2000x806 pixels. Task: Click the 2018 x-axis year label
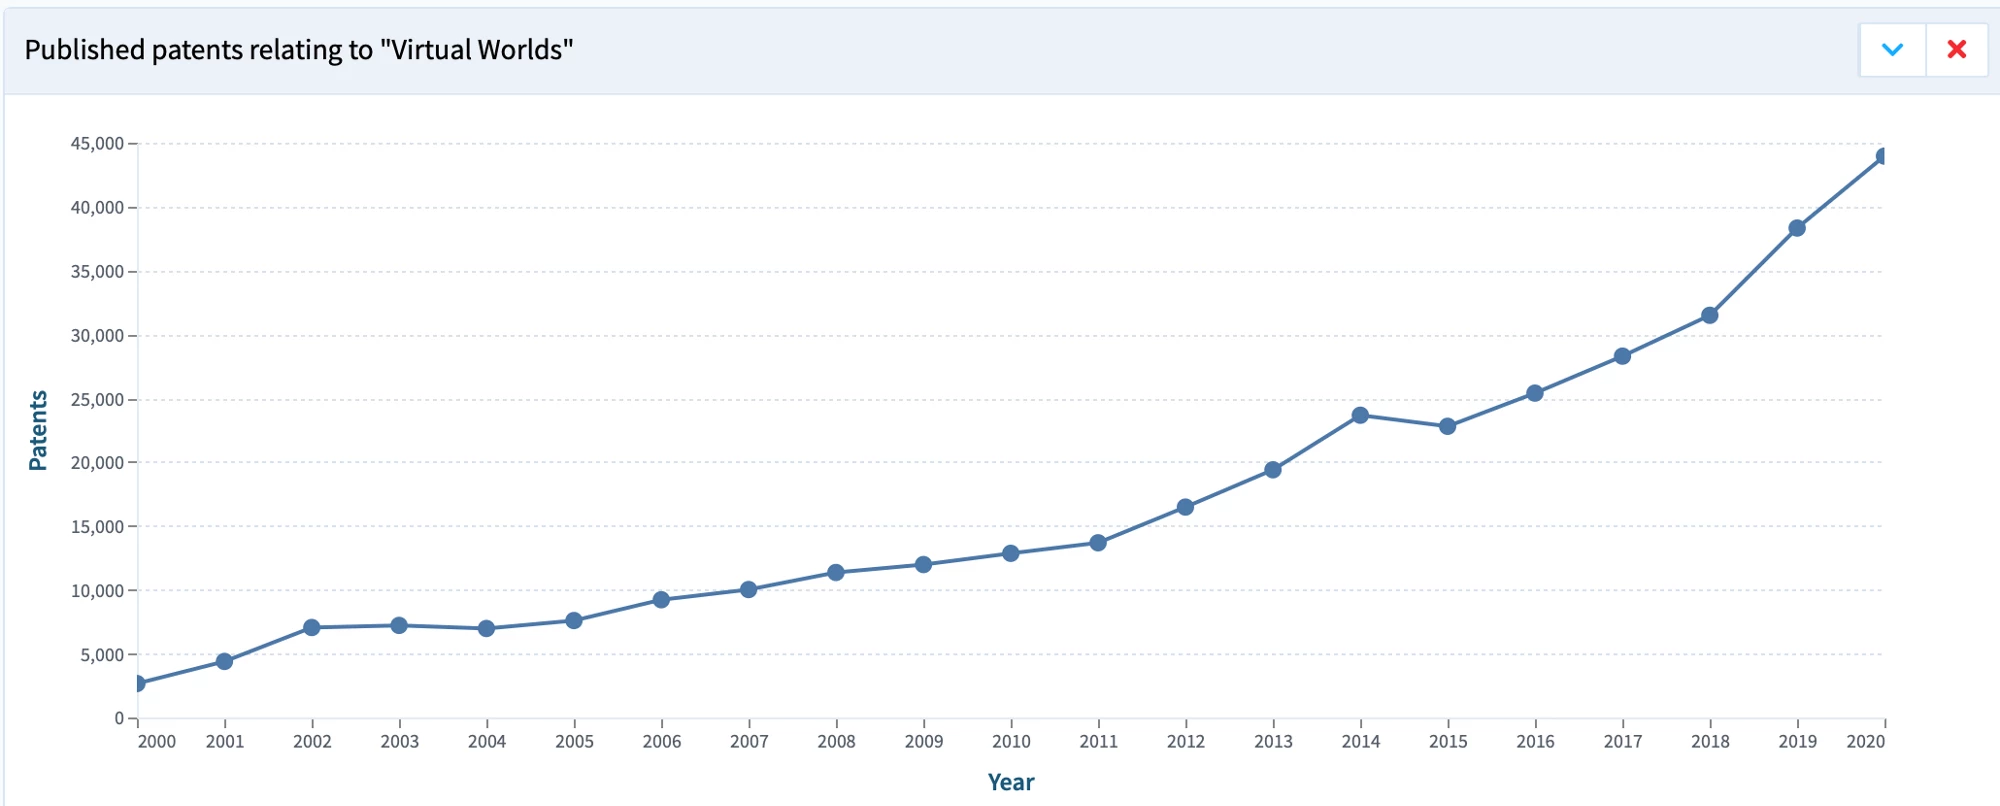[1710, 741]
